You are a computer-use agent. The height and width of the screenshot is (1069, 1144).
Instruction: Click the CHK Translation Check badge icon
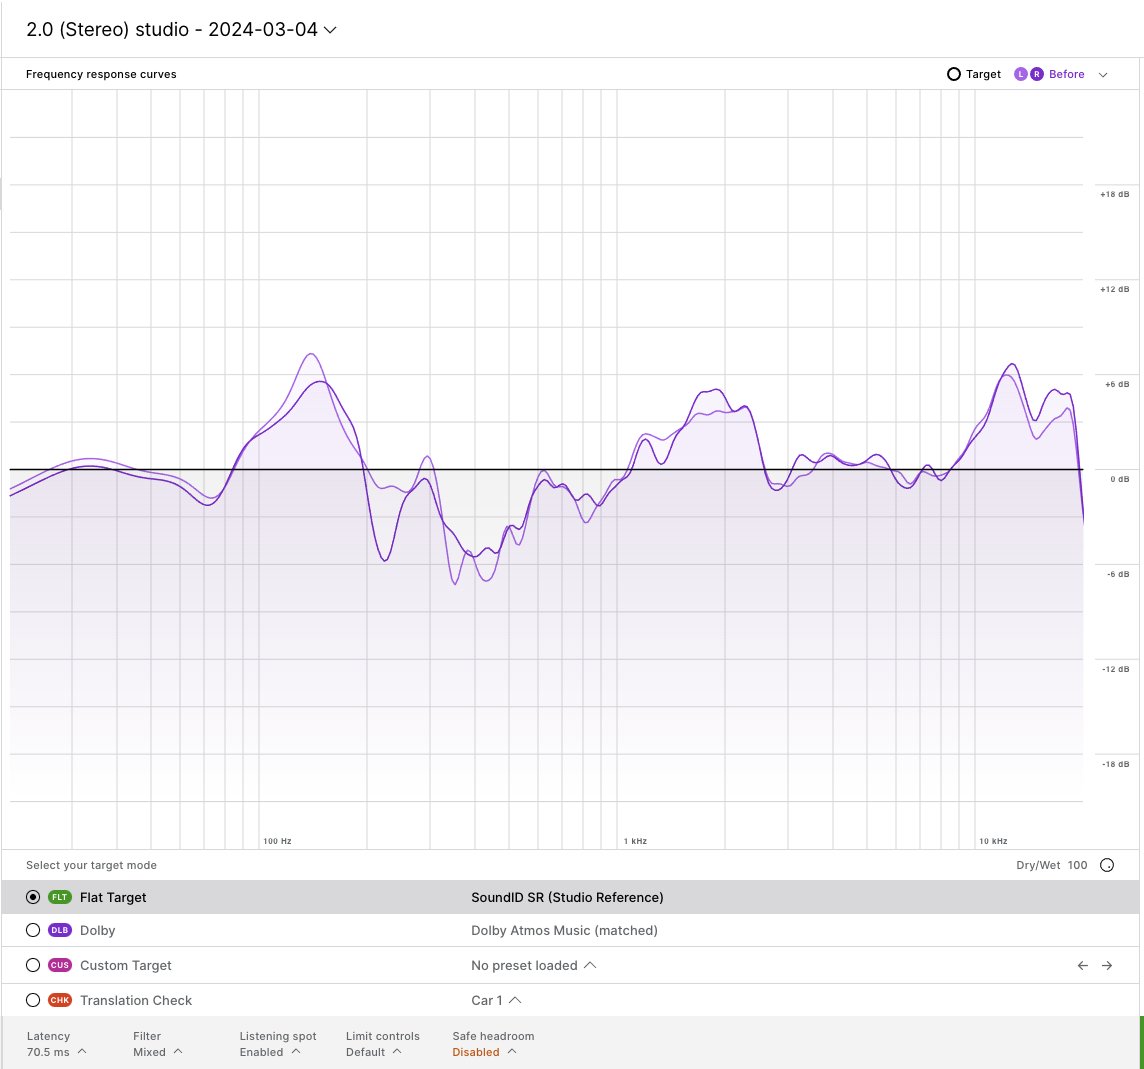60,1000
